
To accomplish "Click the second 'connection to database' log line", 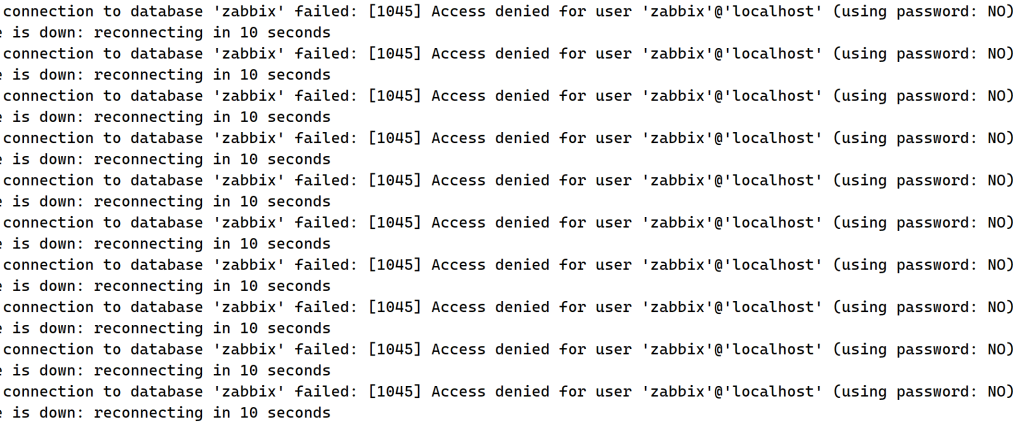I will [x=509, y=54].
